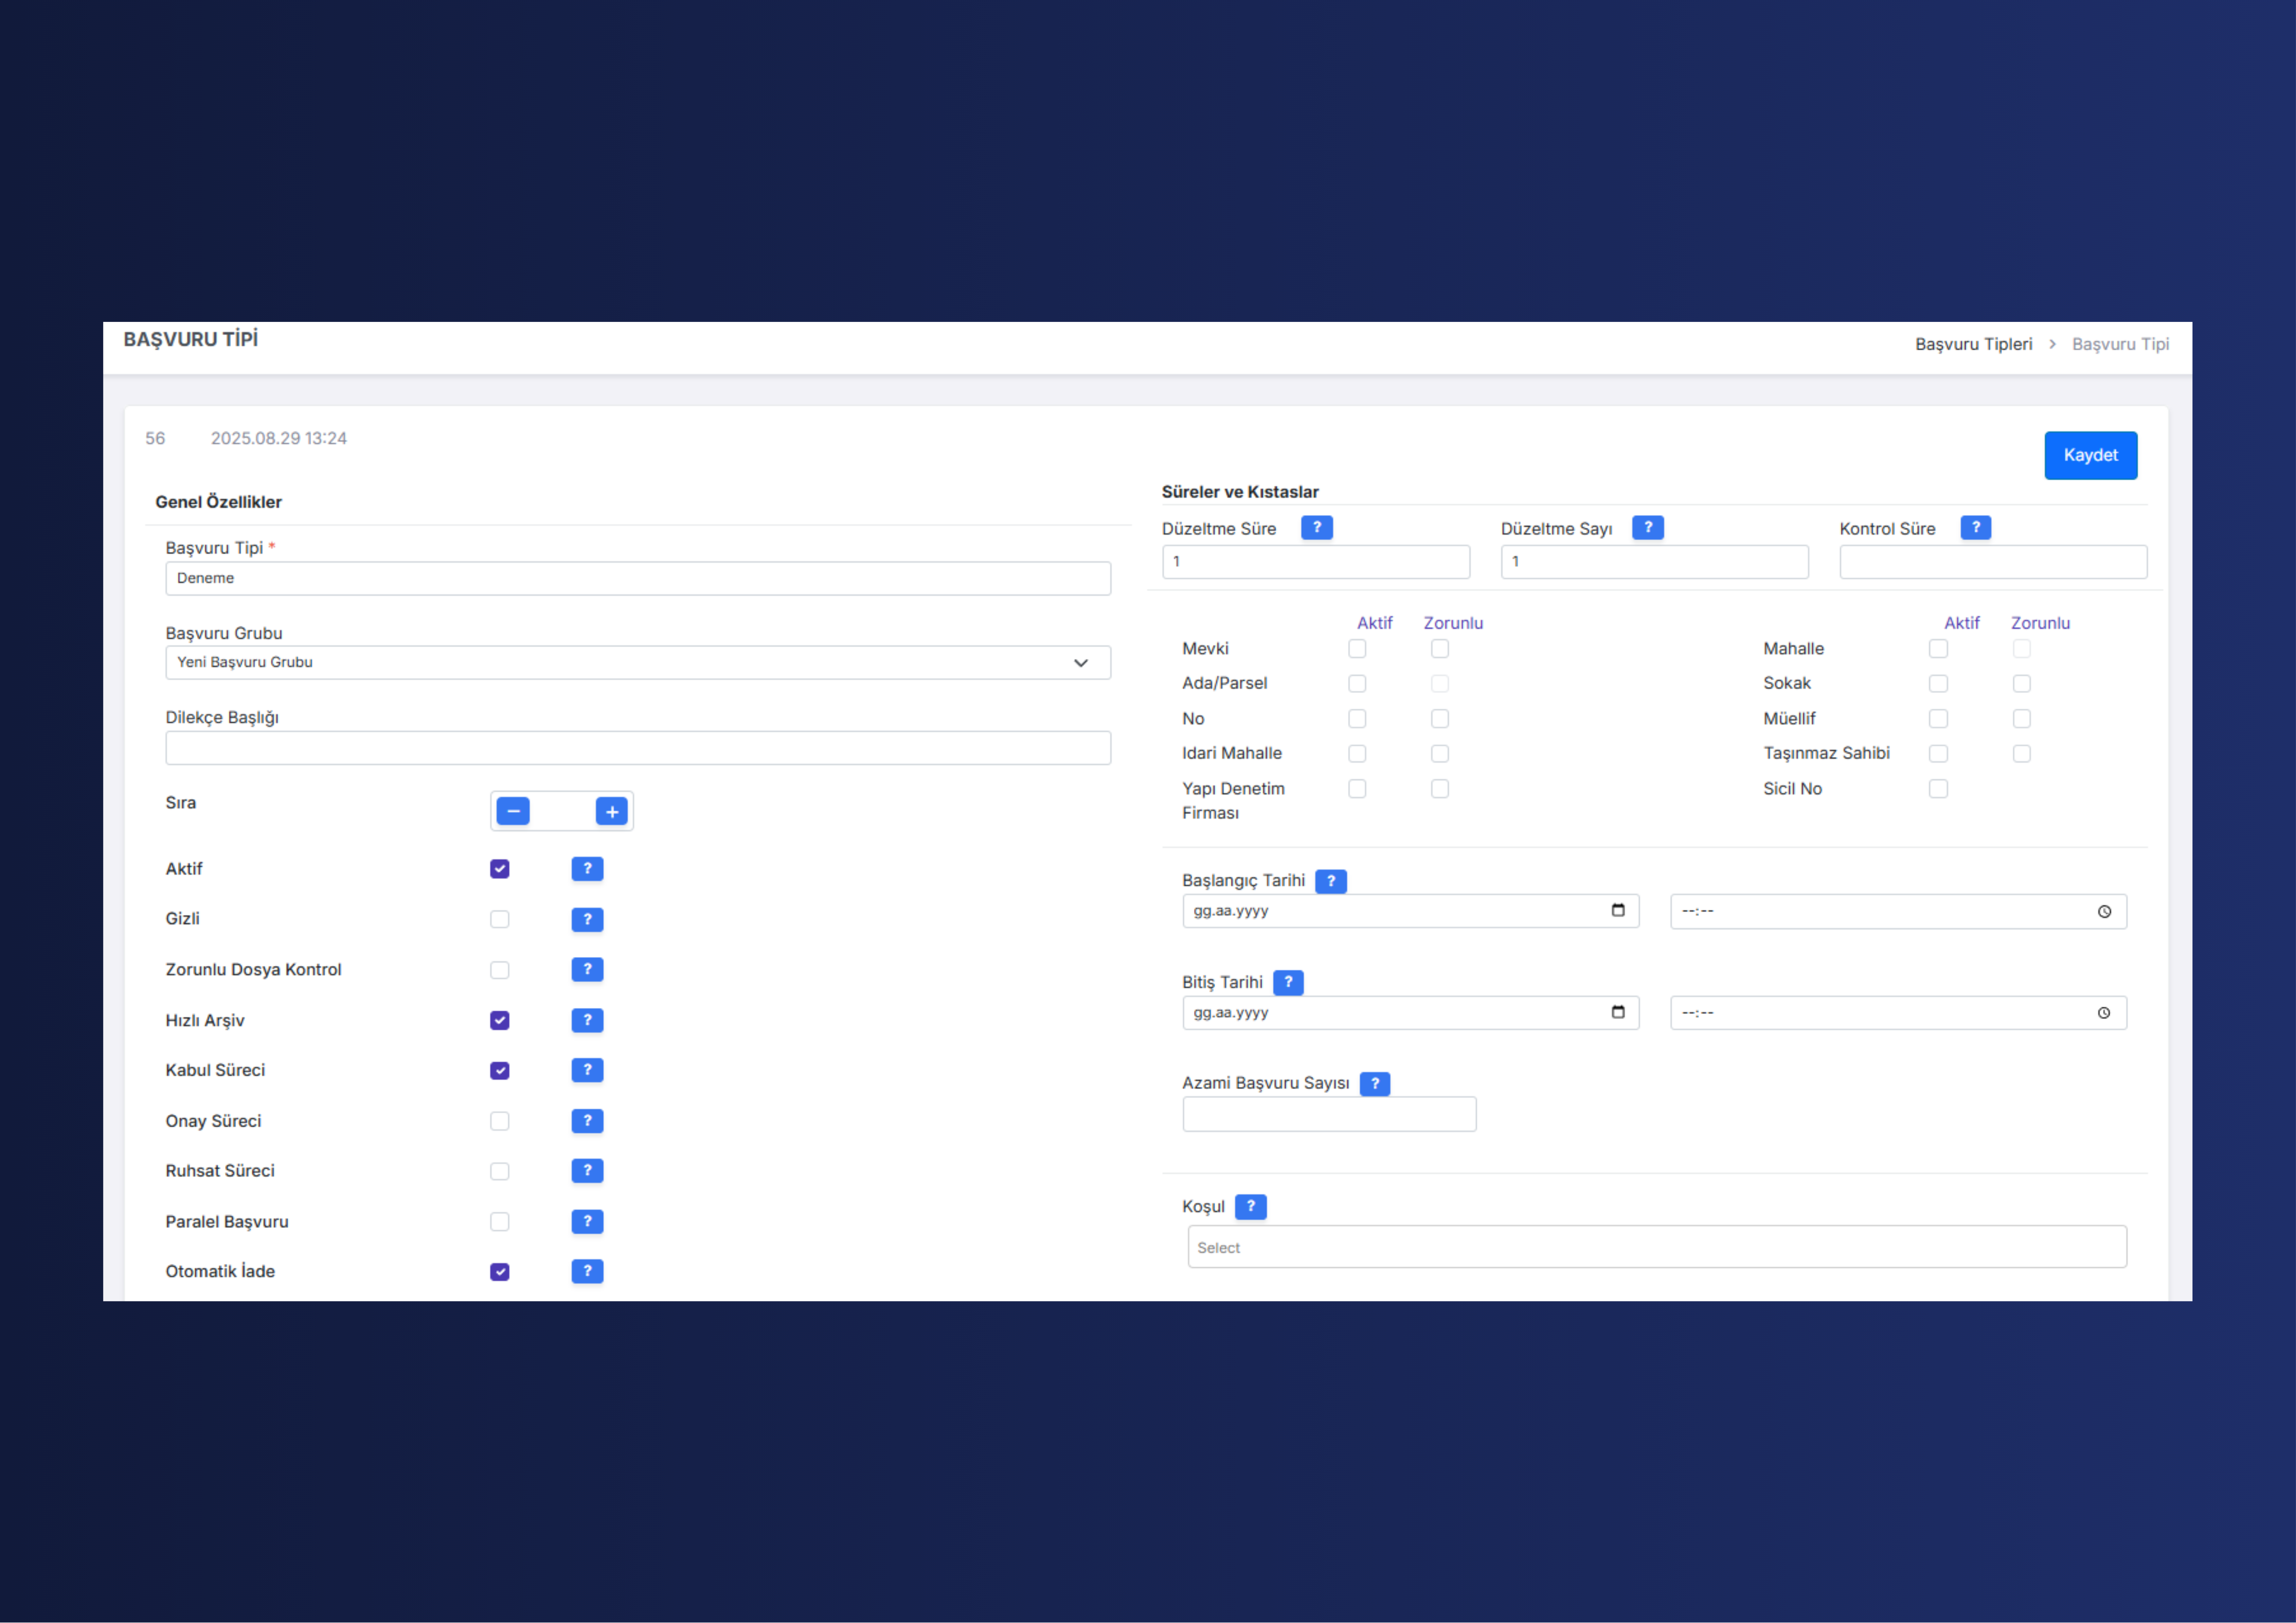Tick Aktif checkbox for Yapı Denetim Firması
Viewport: 2296px width, 1623px height.
click(1357, 789)
